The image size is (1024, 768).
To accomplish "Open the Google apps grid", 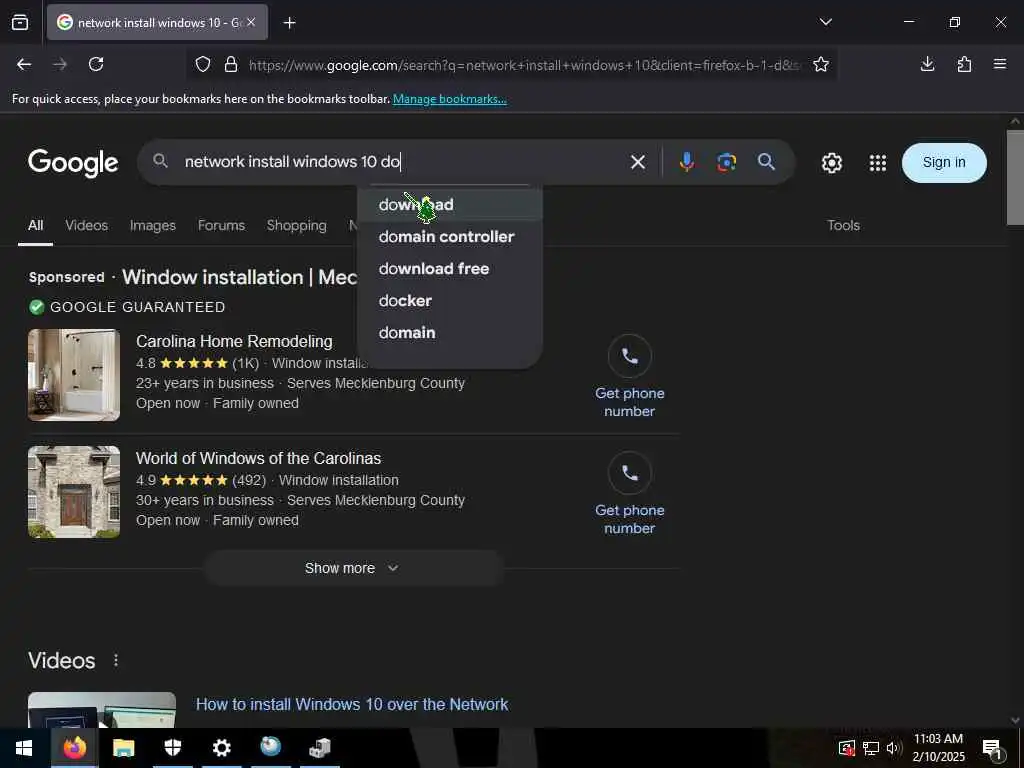I will (x=878, y=163).
